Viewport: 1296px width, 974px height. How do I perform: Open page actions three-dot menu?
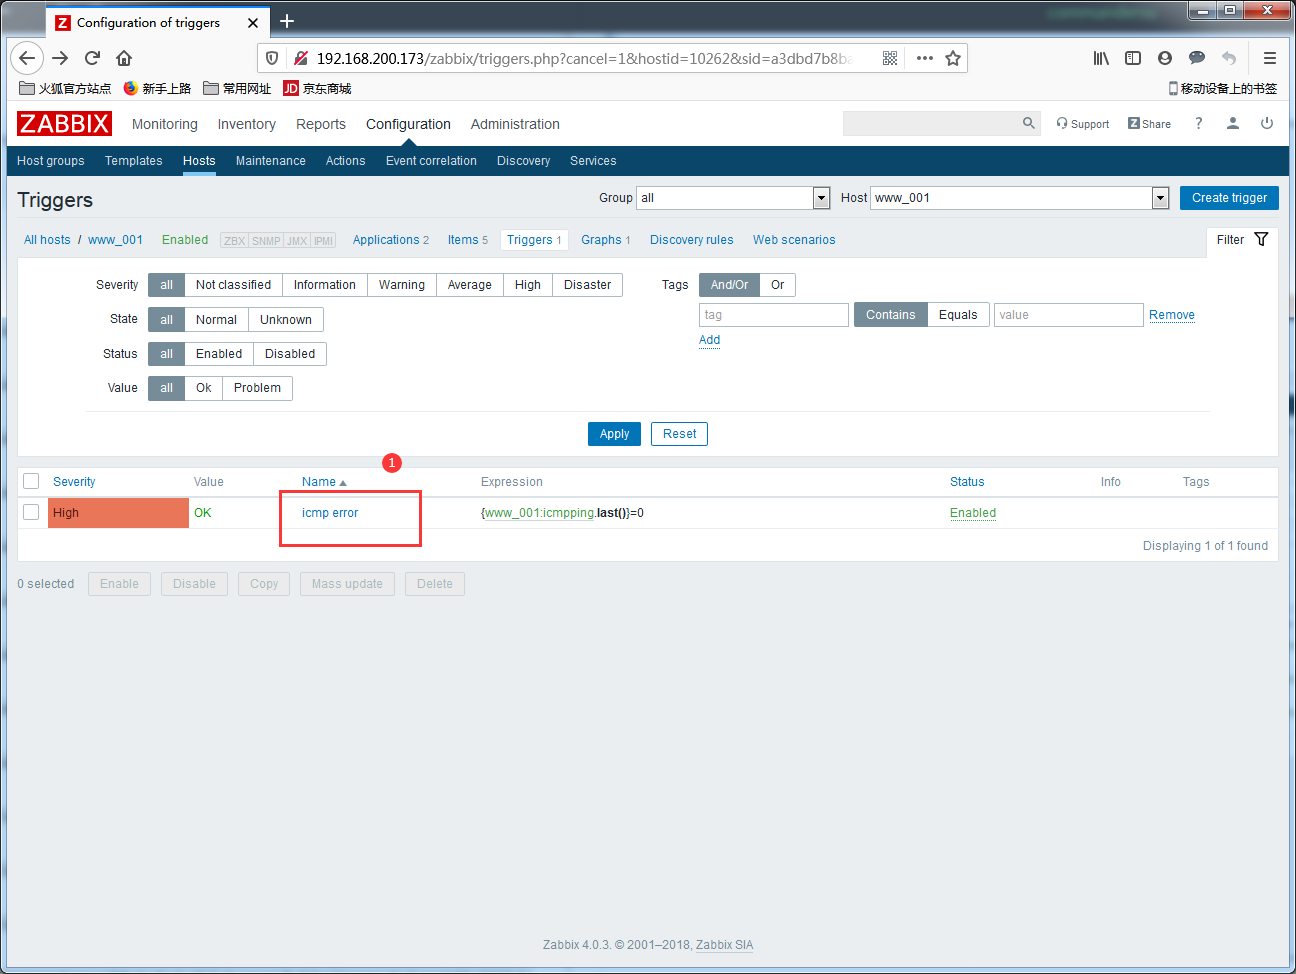[x=925, y=58]
